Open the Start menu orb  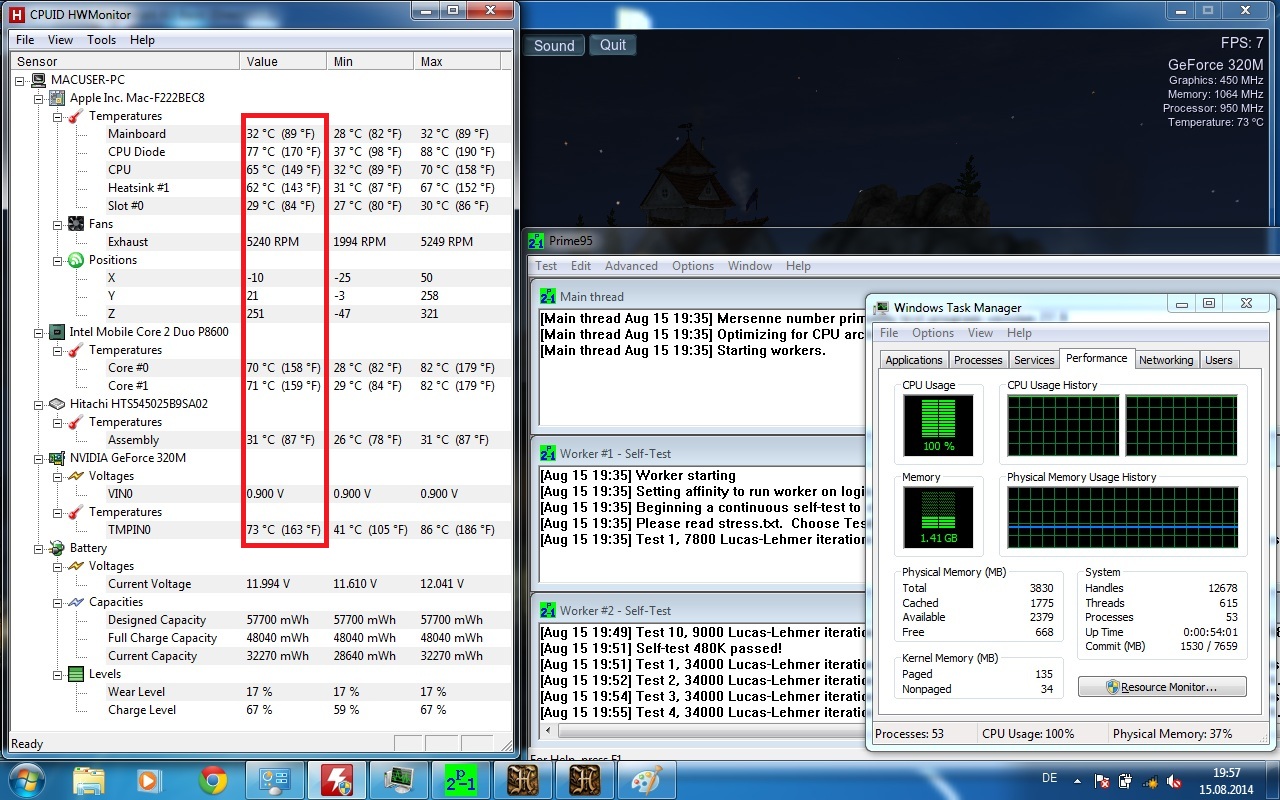pos(28,779)
